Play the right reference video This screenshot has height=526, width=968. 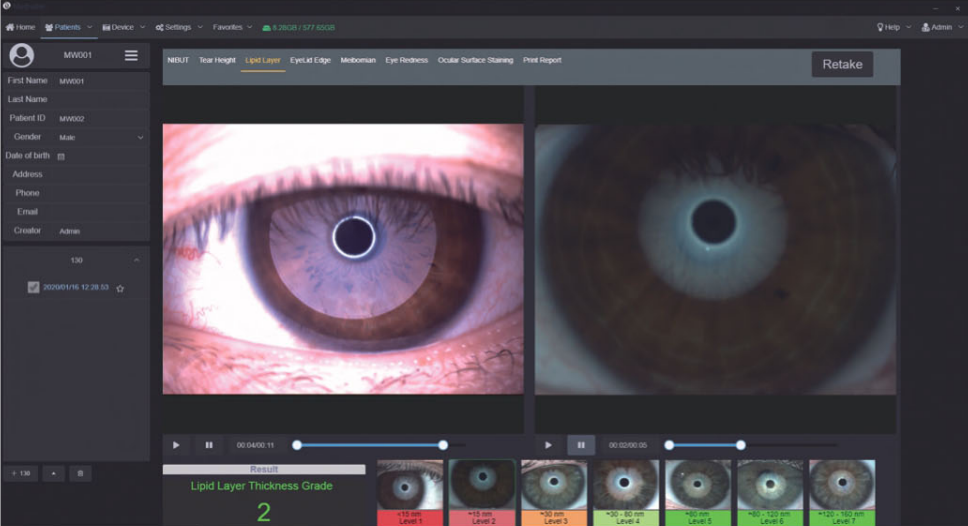point(548,445)
